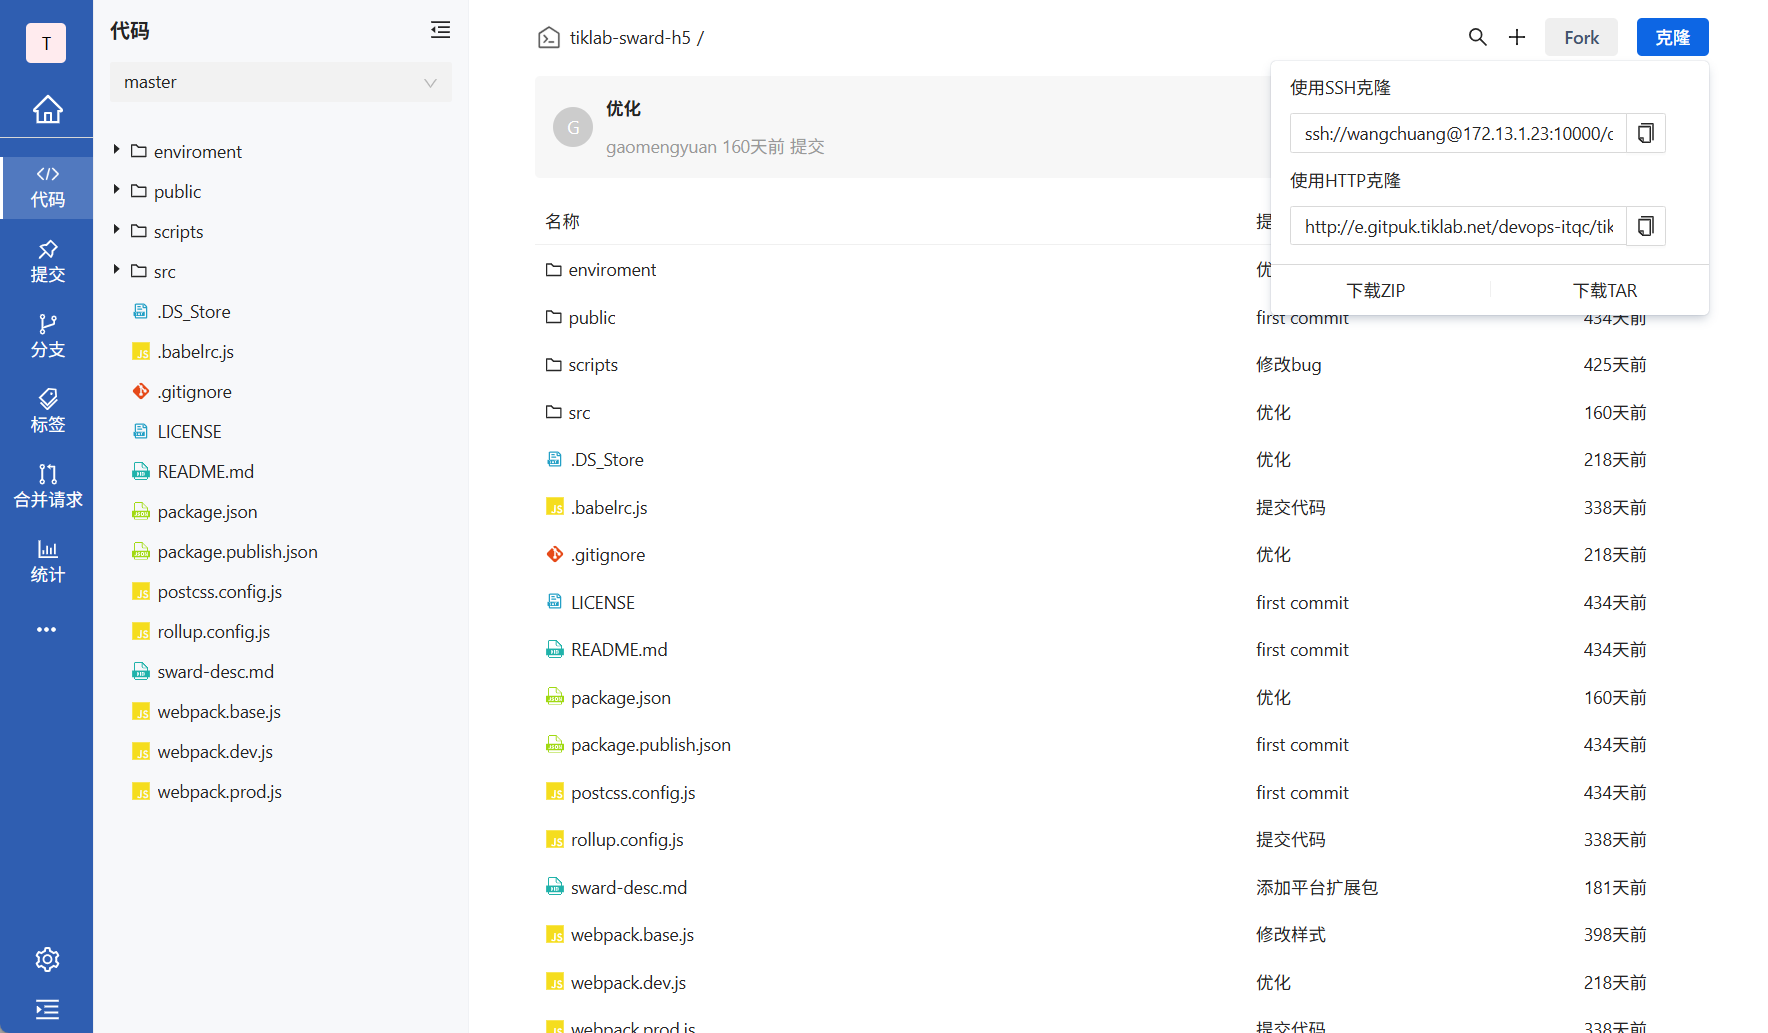Open the settings gear icon

pyautogui.click(x=47, y=960)
